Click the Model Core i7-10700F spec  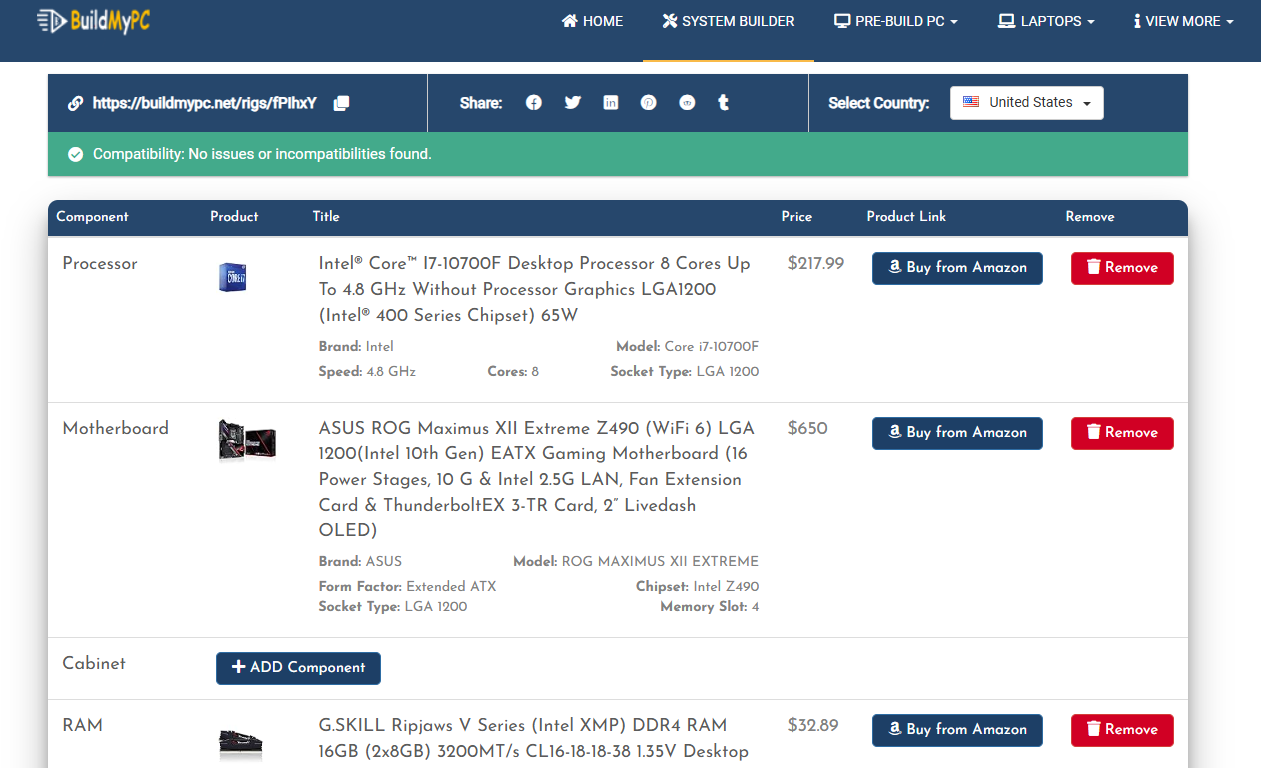[688, 347]
